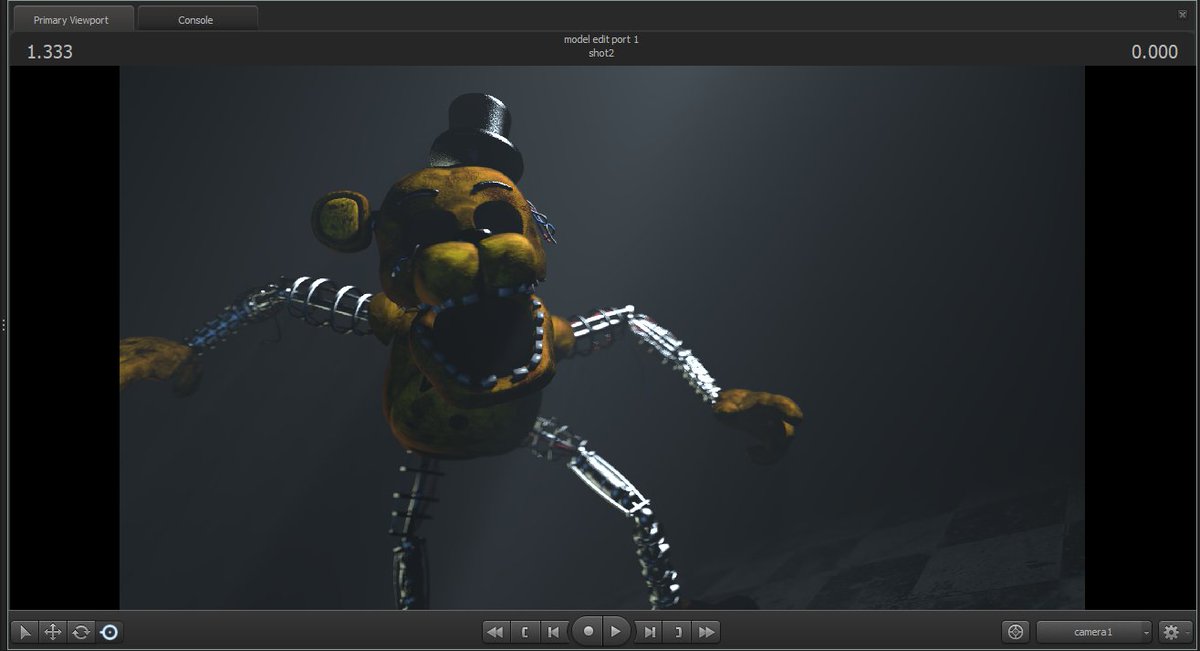Select the translate manipulator tool

tap(53, 632)
